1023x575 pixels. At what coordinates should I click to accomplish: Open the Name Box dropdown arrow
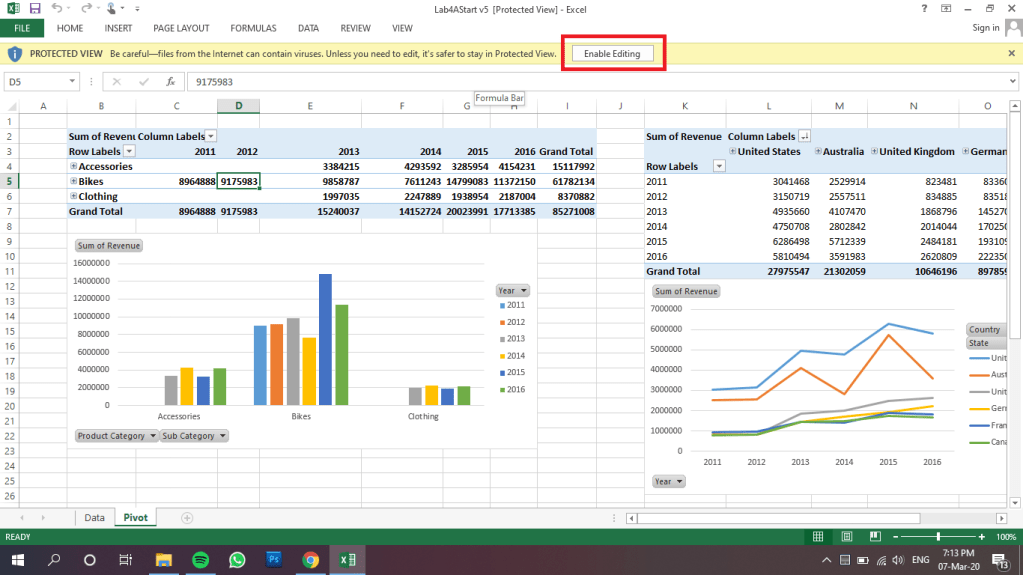(x=72, y=82)
